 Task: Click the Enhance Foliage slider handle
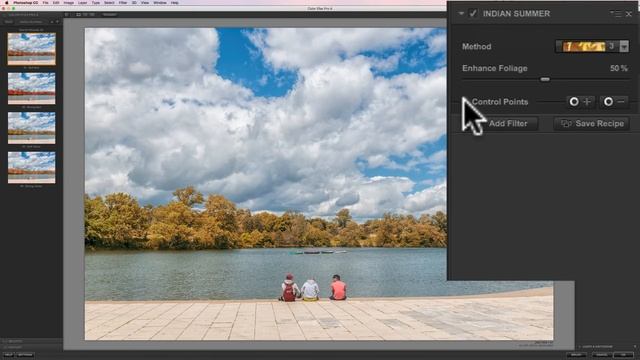545,79
